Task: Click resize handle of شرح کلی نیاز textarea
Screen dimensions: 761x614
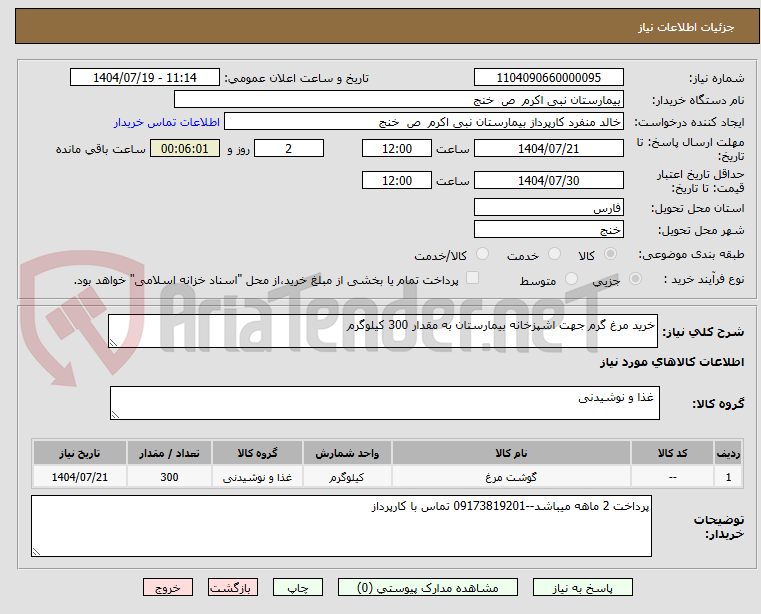Action: (113, 343)
